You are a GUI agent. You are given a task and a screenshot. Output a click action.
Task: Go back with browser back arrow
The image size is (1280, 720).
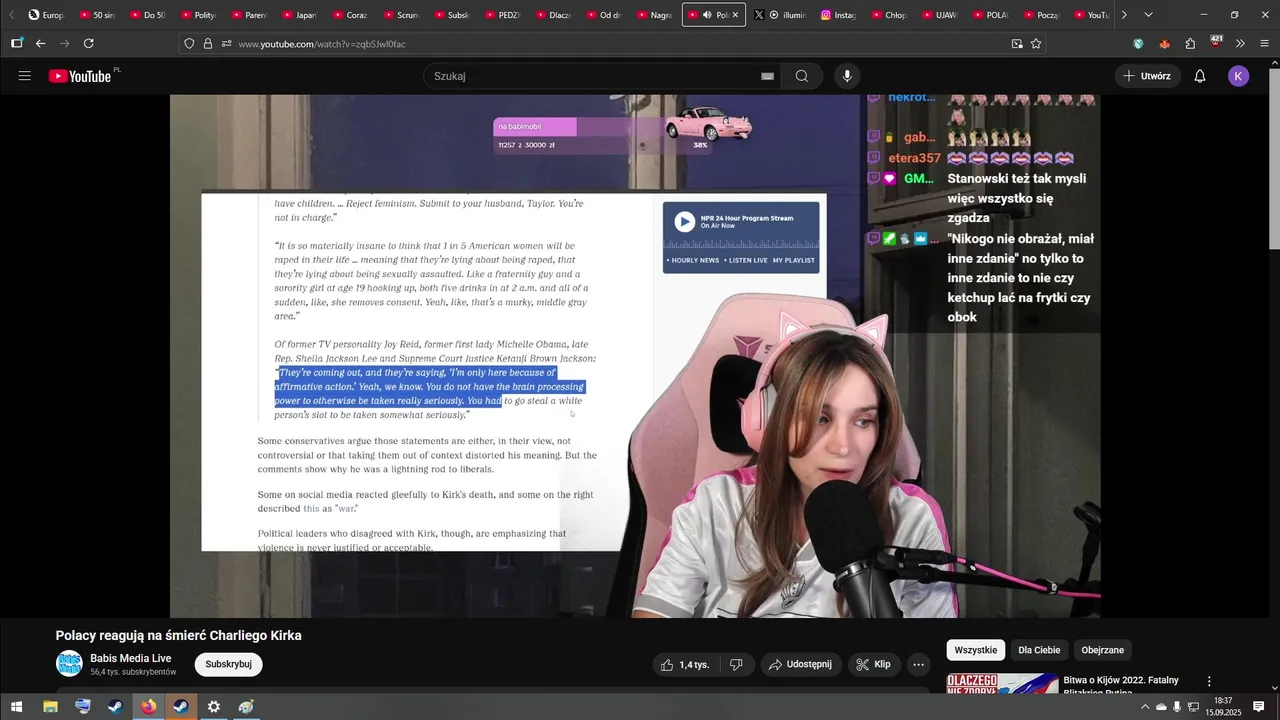41,43
